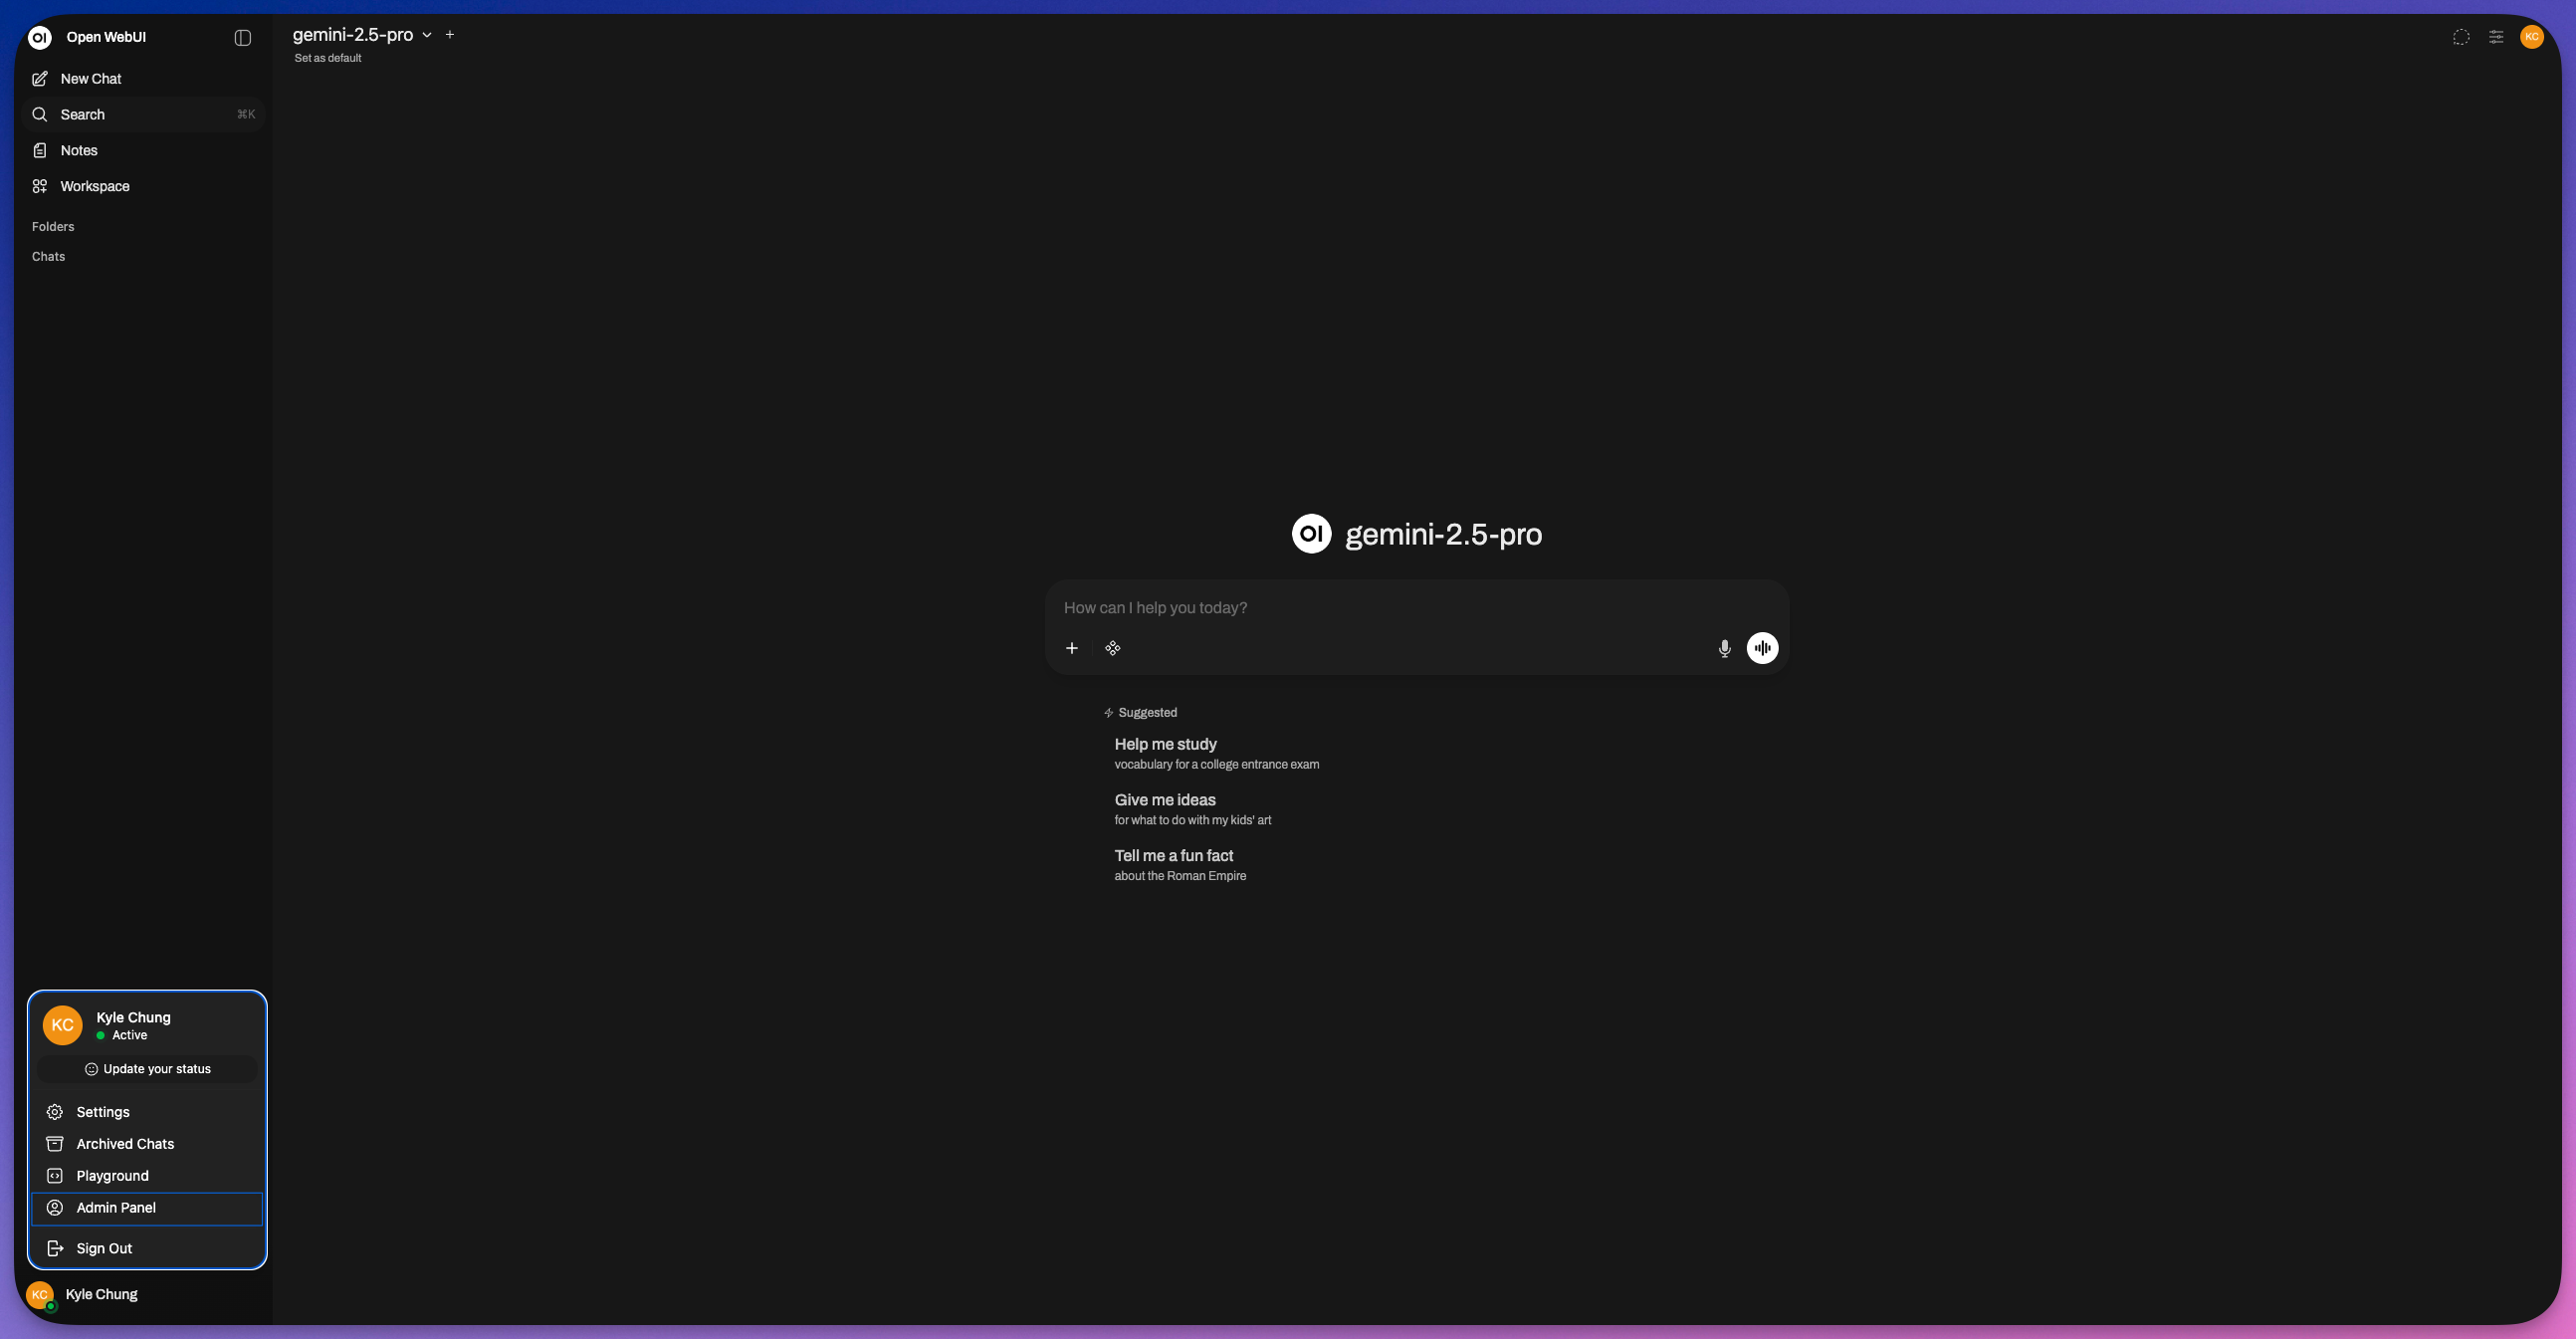Expand the Chats section in sidebar
This screenshot has width=2576, height=1339.
click(48, 257)
